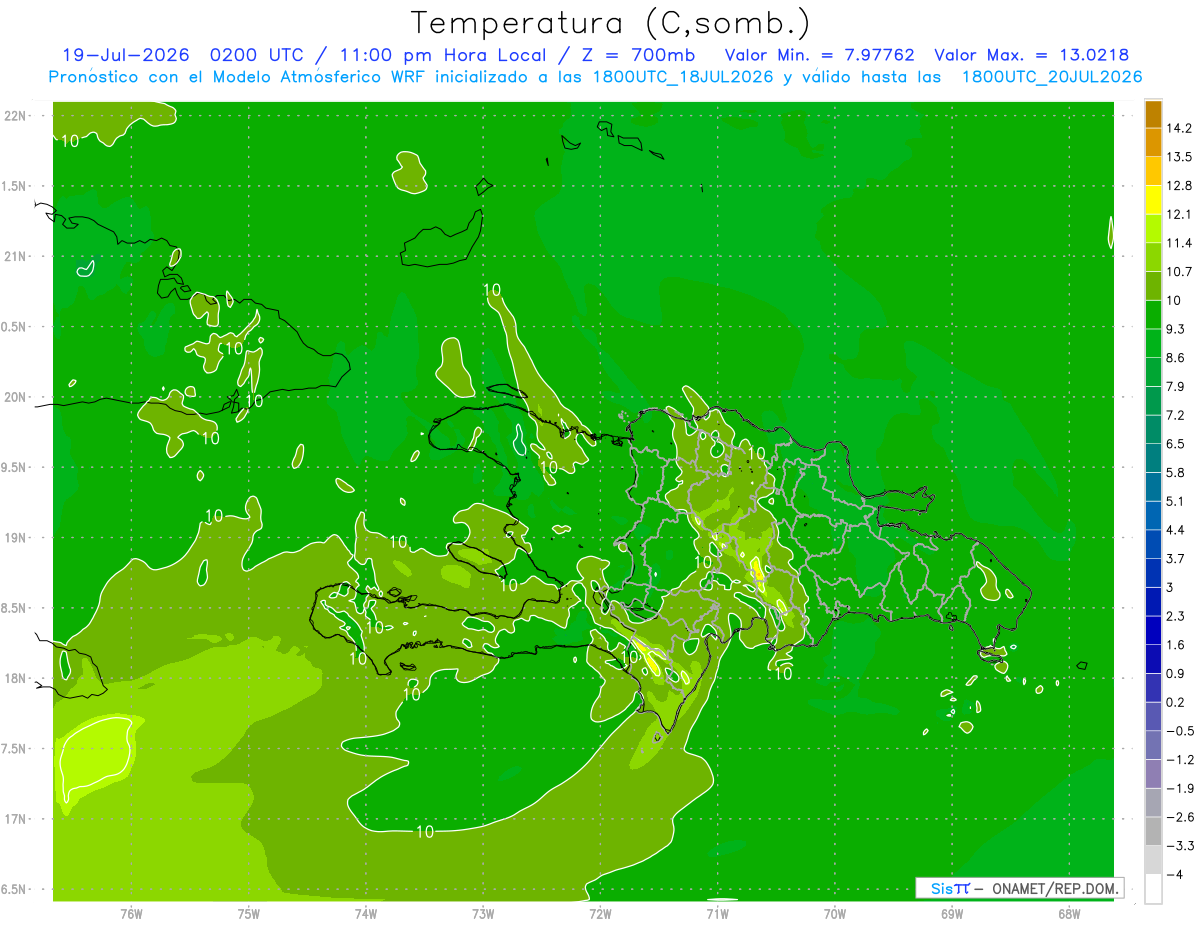Click the 0.9 colorbar value
The image size is (1200, 927).
pyautogui.click(x=1175, y=674)
